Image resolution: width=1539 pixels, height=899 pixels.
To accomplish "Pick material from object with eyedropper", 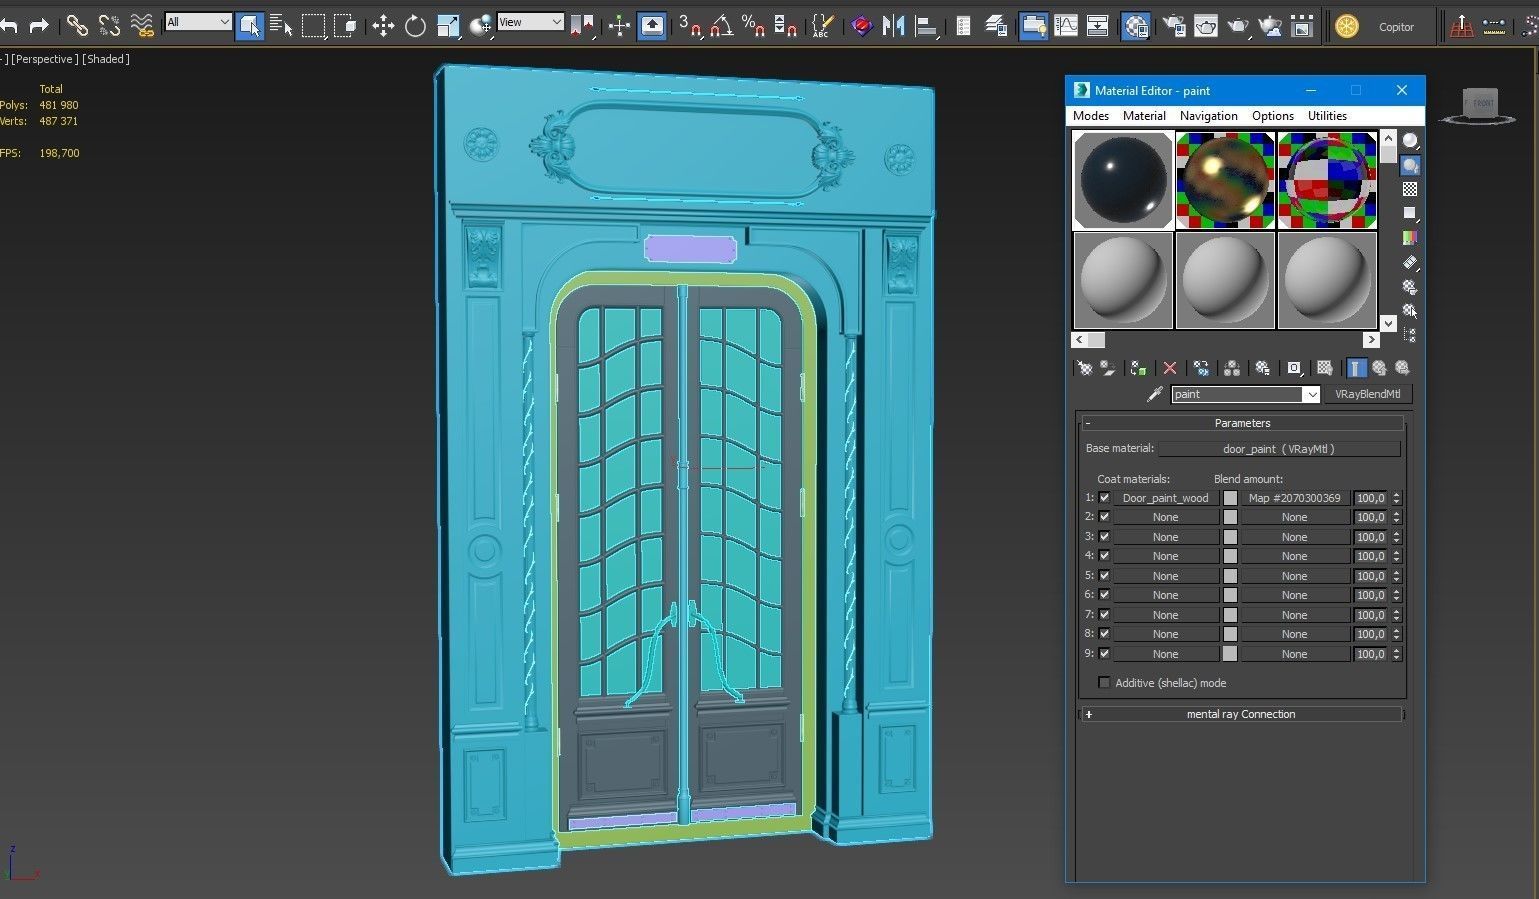I will (x=1155, y=394).
